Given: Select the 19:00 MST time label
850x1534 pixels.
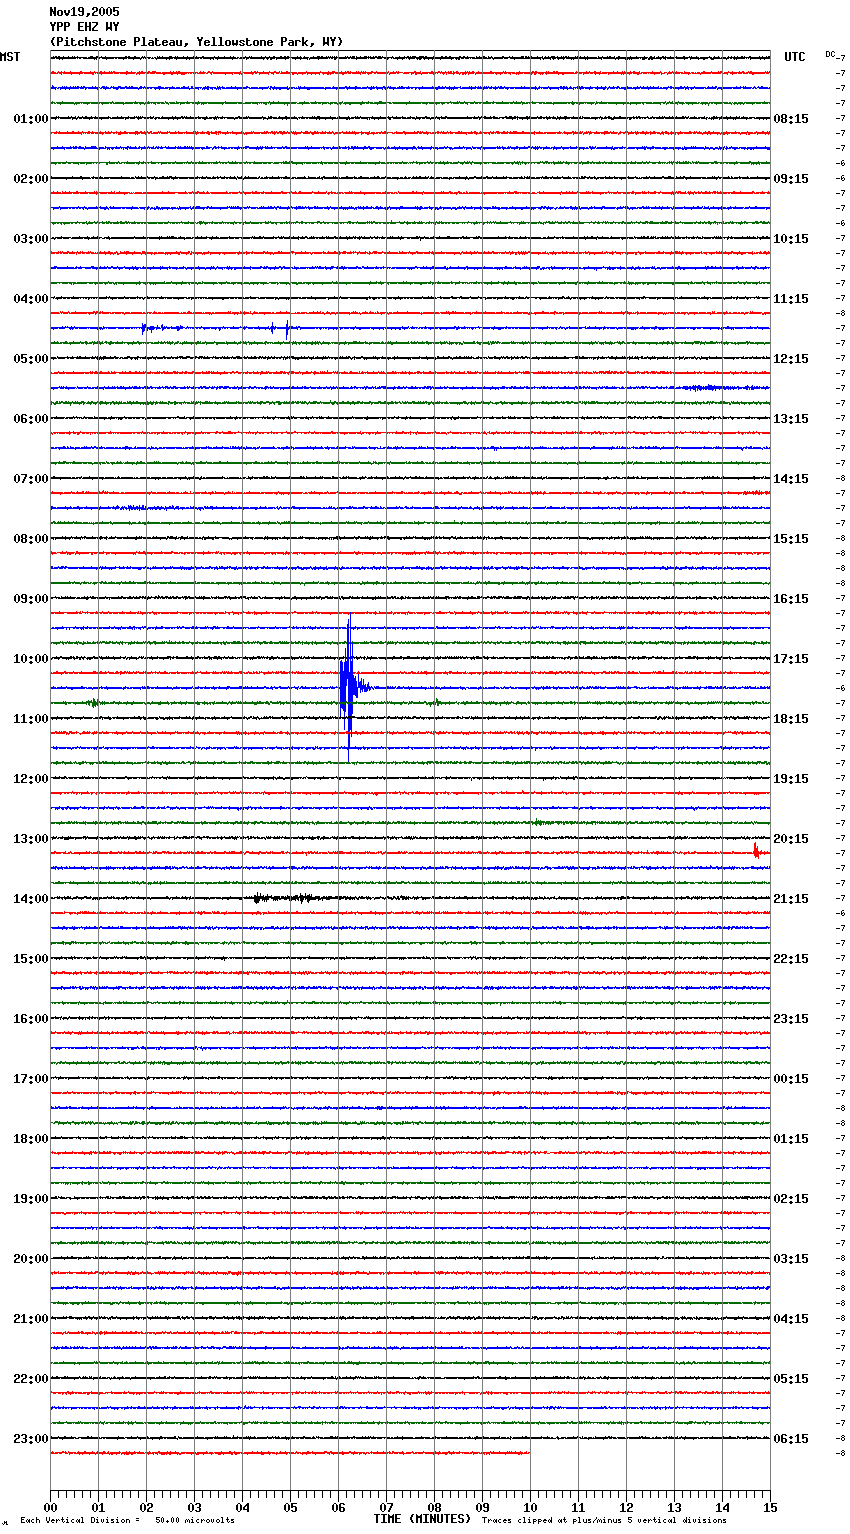Looking at the screenshot, I should tap(31, 1199).
